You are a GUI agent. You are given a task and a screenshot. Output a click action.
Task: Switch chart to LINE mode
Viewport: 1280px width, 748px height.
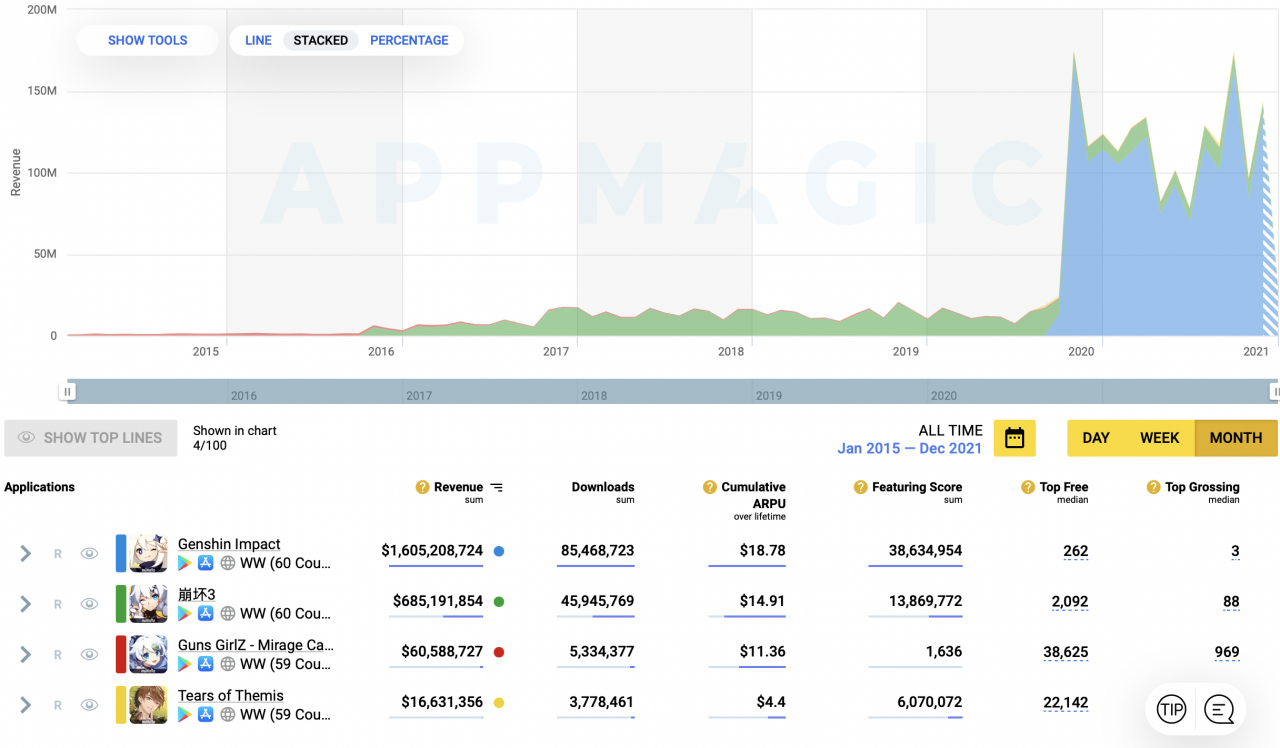(258, 40)
